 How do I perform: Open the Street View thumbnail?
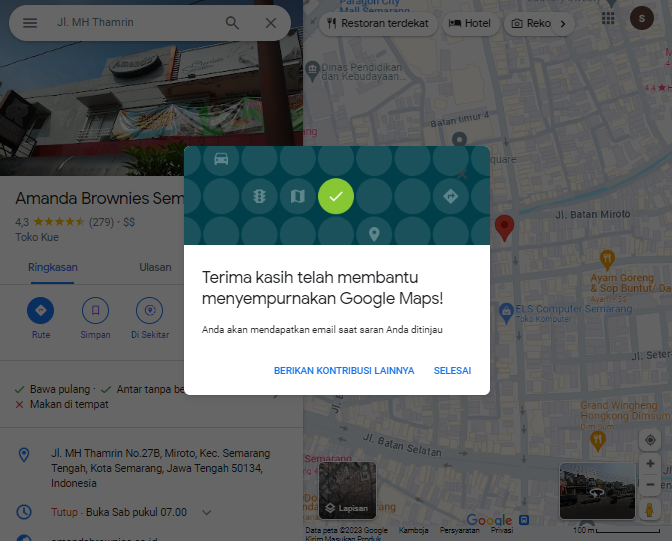597,491
